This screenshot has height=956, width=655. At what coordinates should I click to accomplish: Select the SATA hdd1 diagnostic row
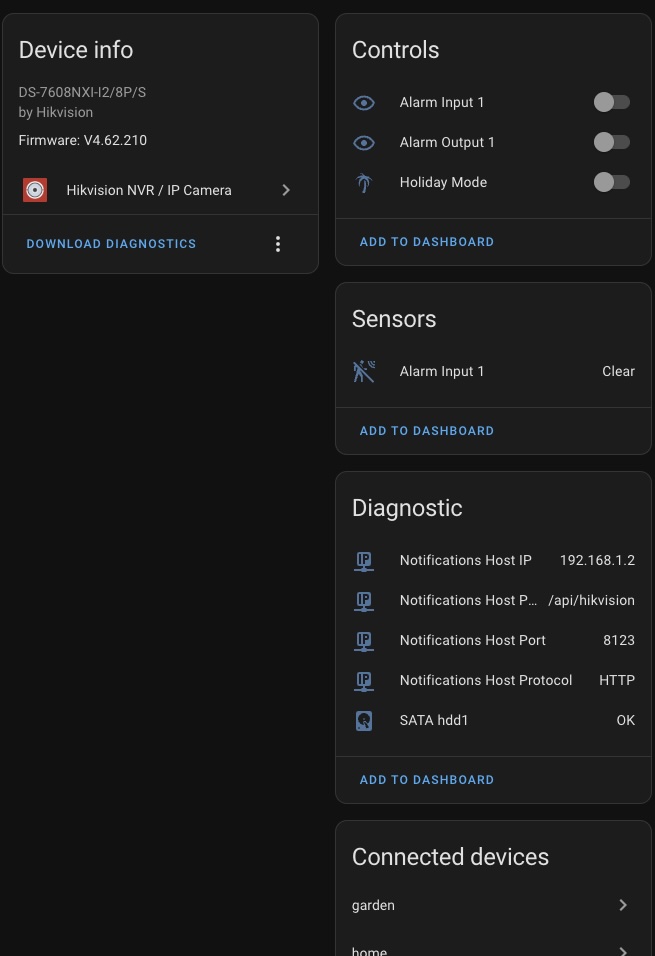point(493,720)
